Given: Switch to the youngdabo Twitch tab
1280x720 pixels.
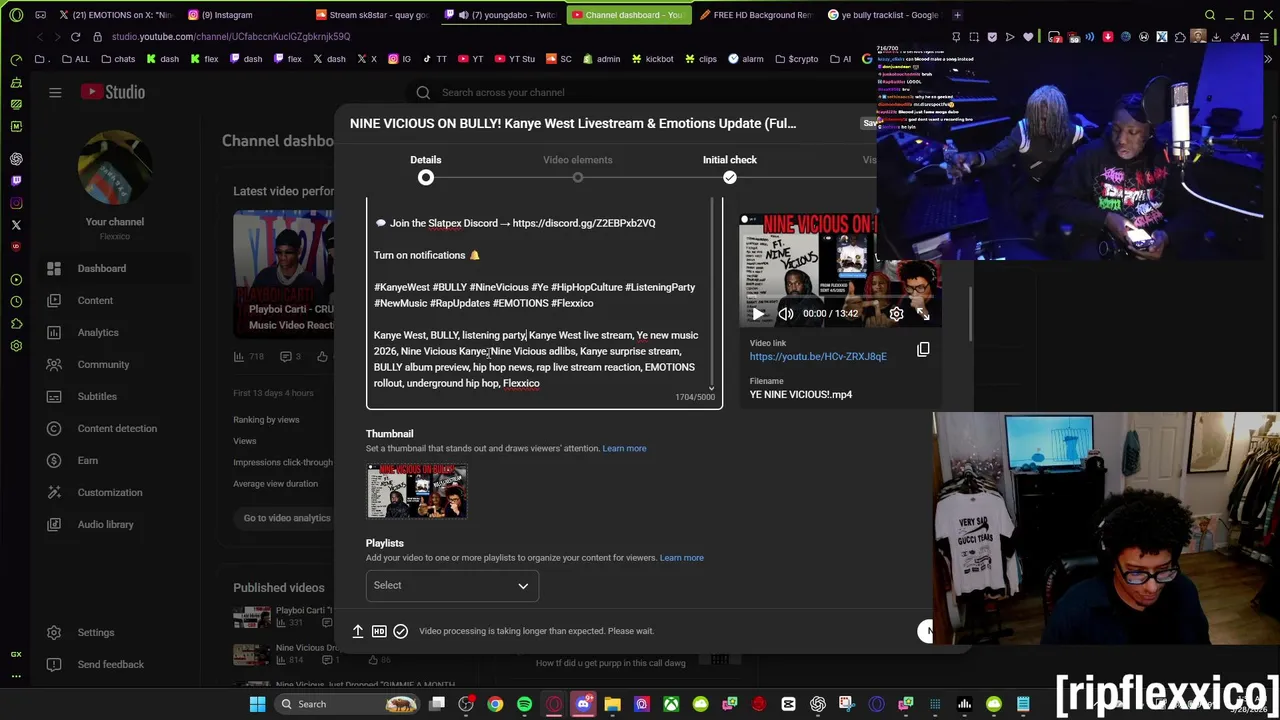Looking at the screenshot, I should (500, 15).
